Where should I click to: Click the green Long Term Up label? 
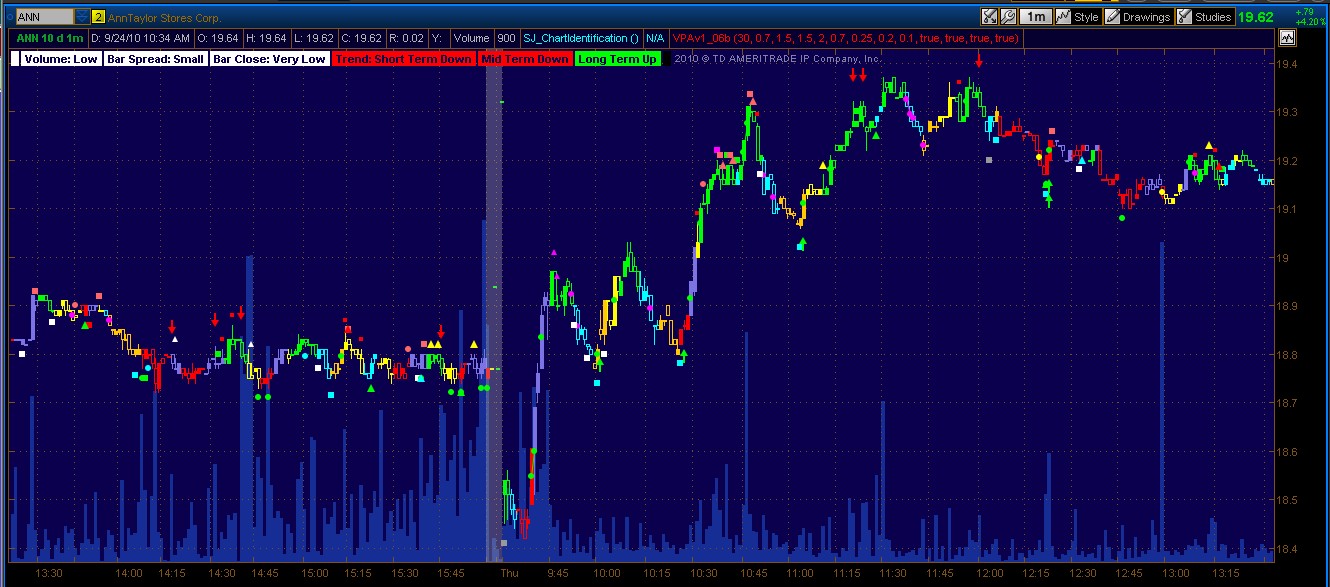click(617, 59)
